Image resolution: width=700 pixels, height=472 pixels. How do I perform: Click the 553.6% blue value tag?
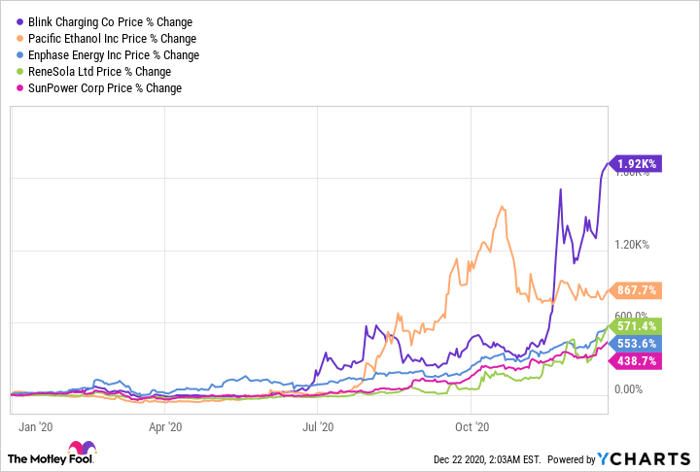pos(635,343)
